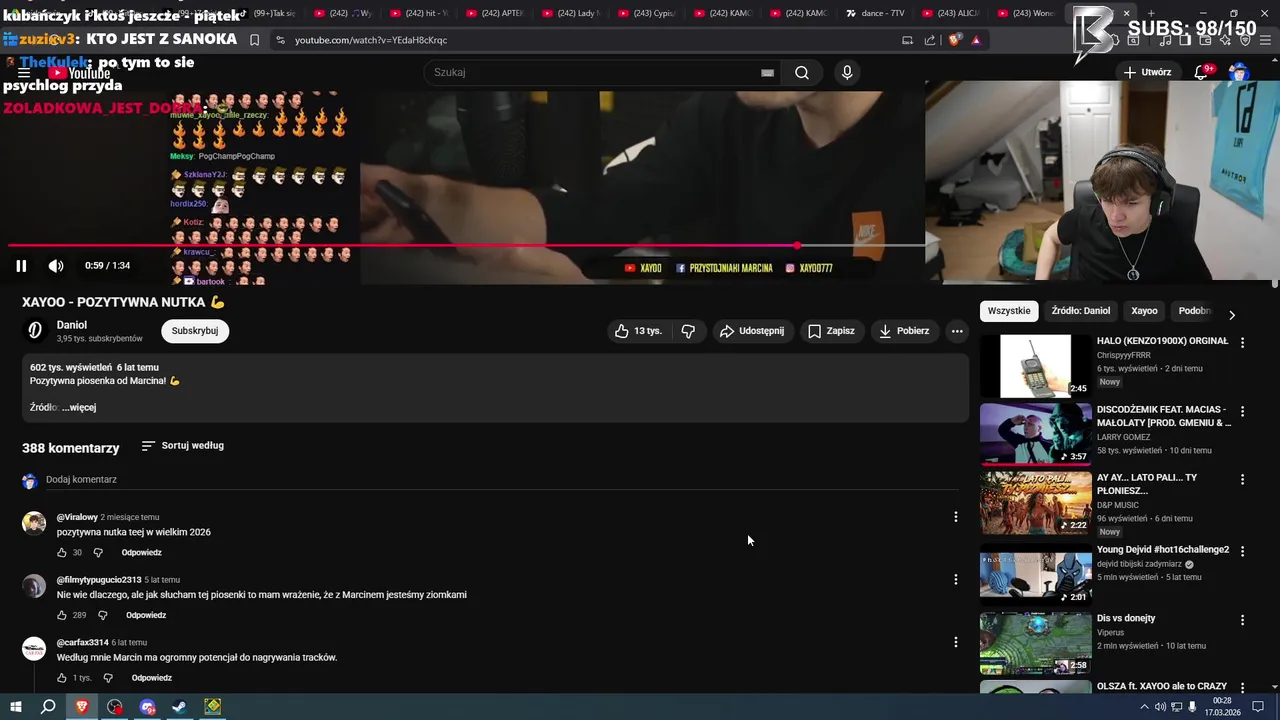1280x720 pixels.
Task: Click the red progress bar scrubber handle
Action: (x=797, y=245)
